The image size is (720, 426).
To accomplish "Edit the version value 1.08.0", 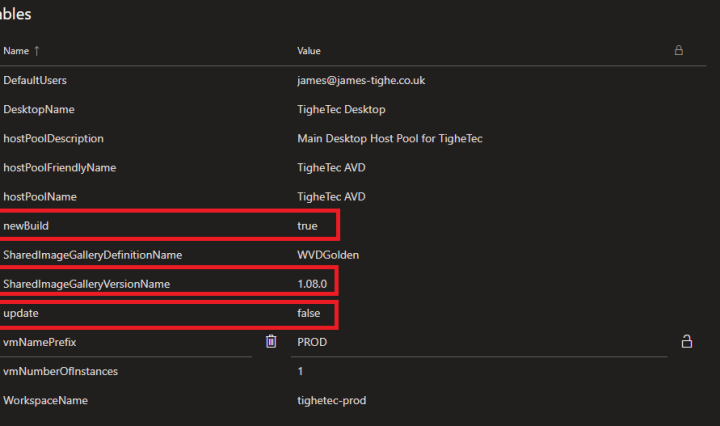I will (x=313, y=284).
